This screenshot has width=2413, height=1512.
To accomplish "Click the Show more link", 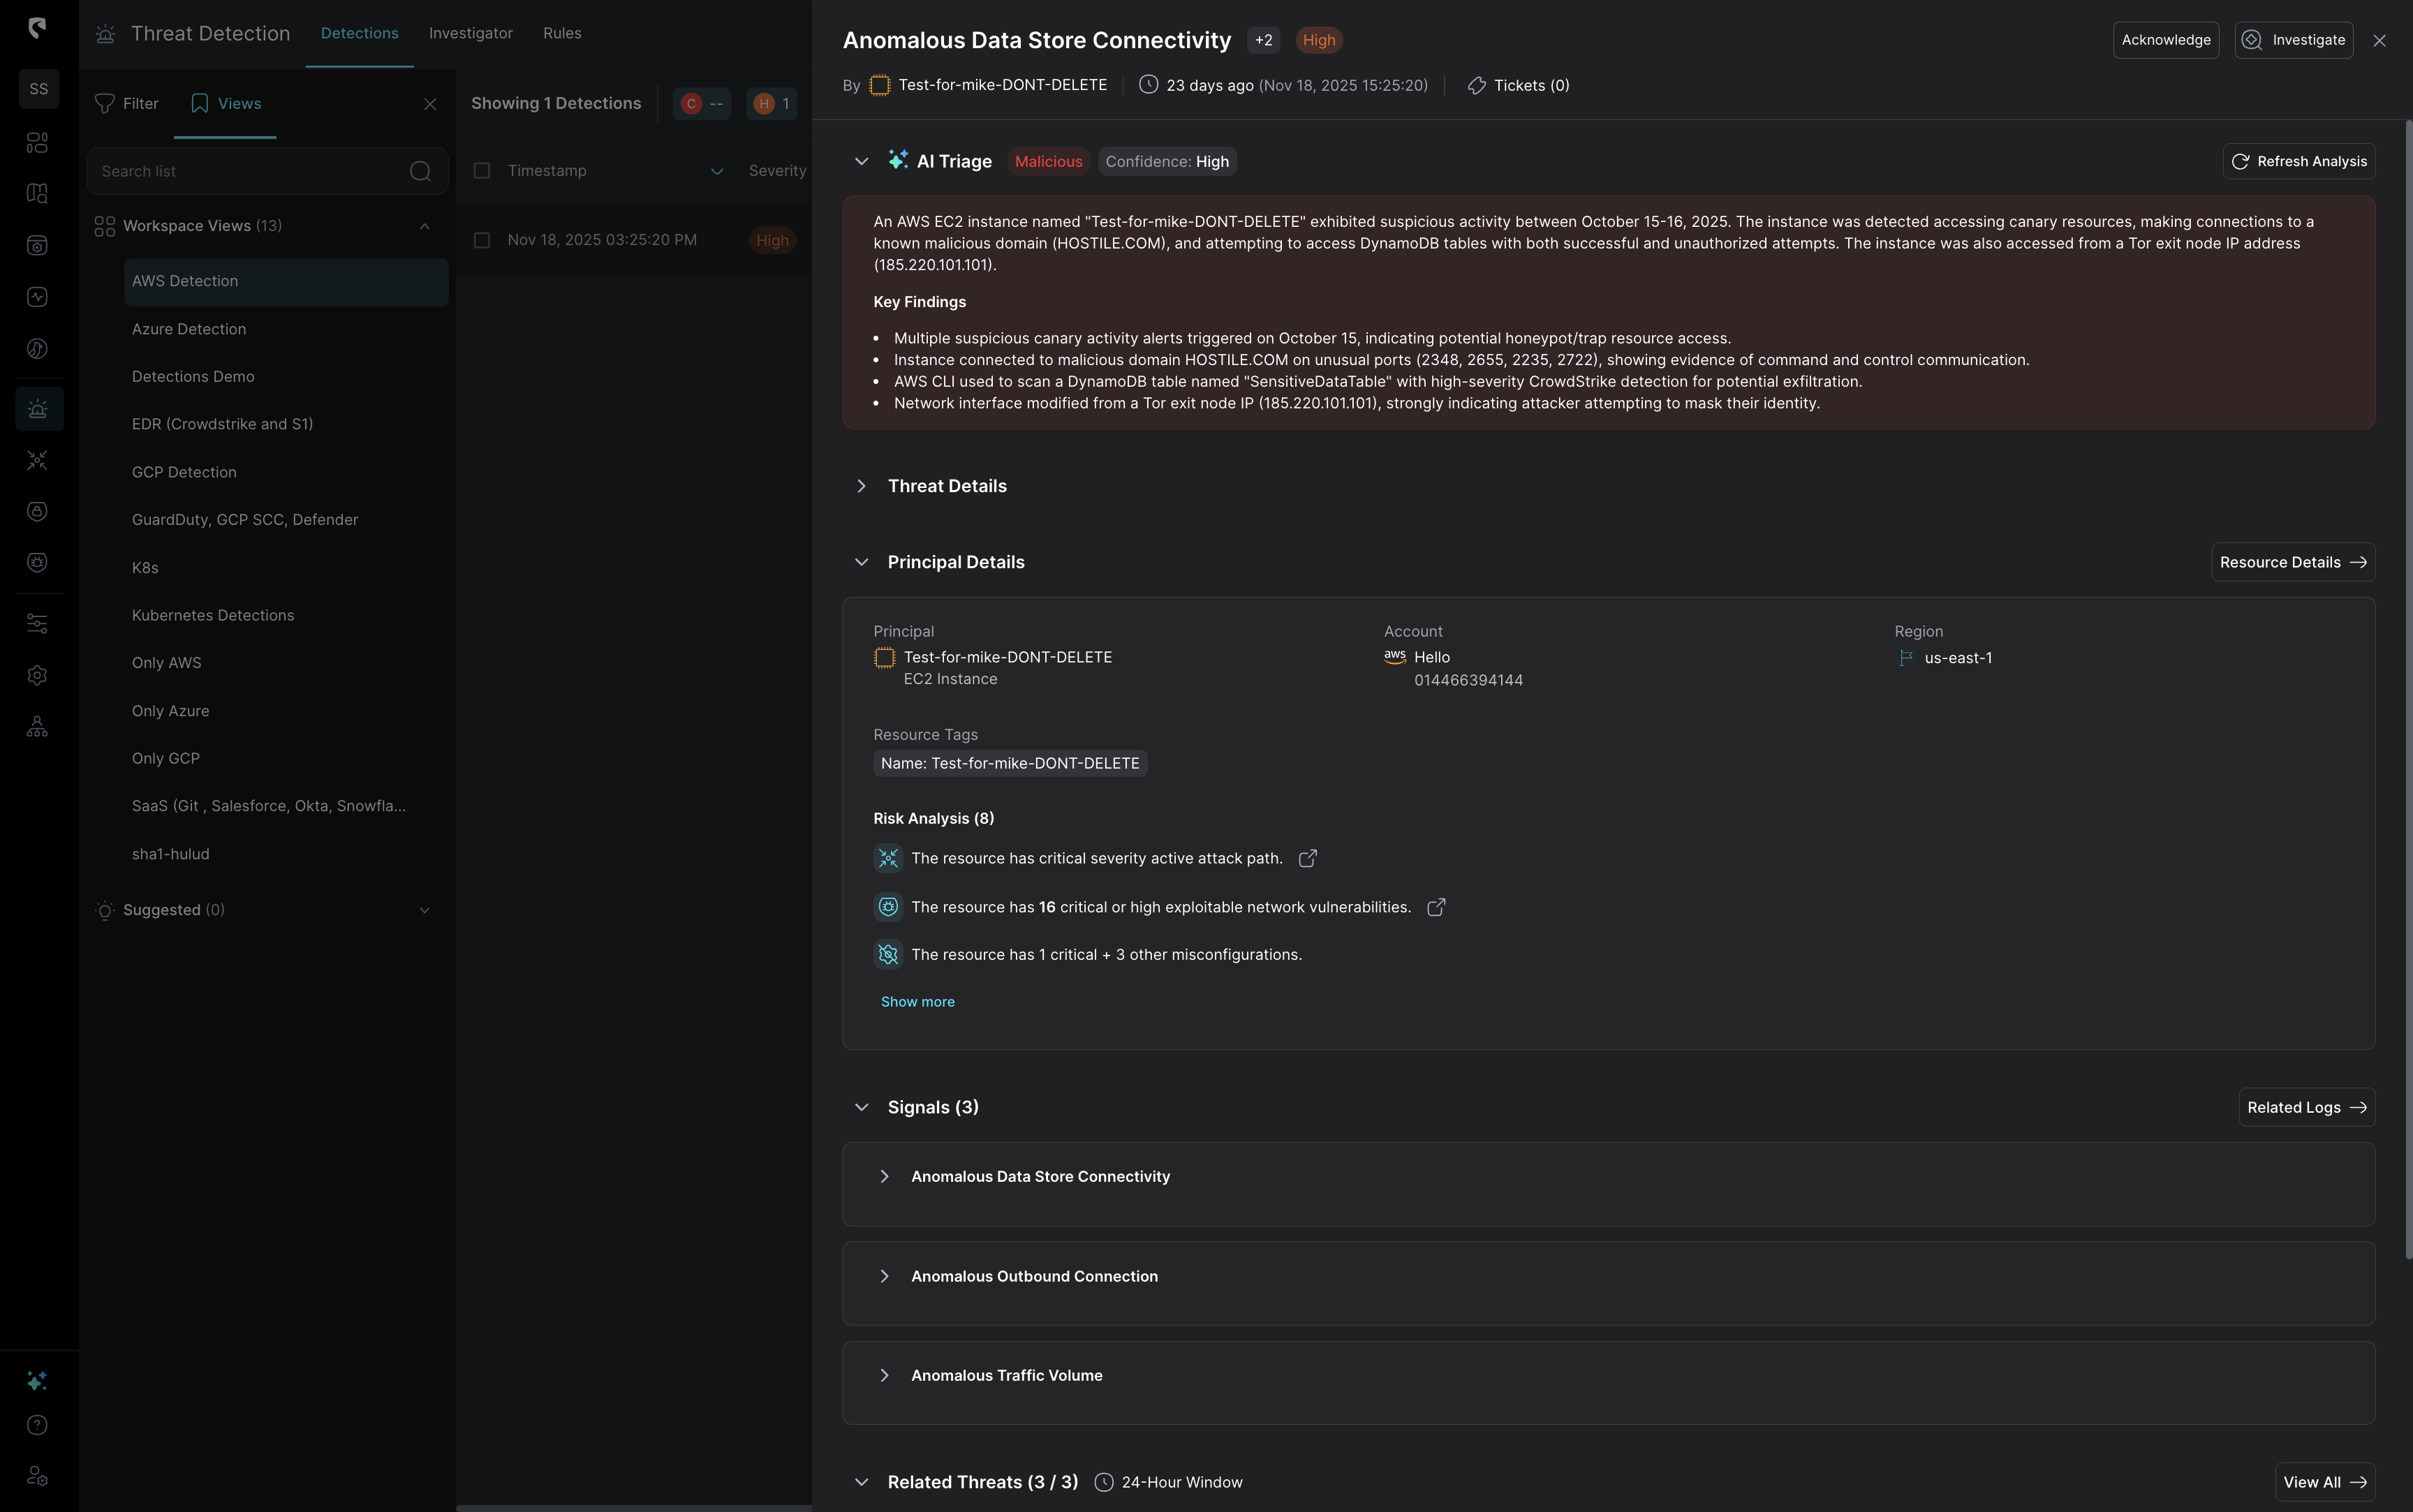I will [x=917, y=1002].
